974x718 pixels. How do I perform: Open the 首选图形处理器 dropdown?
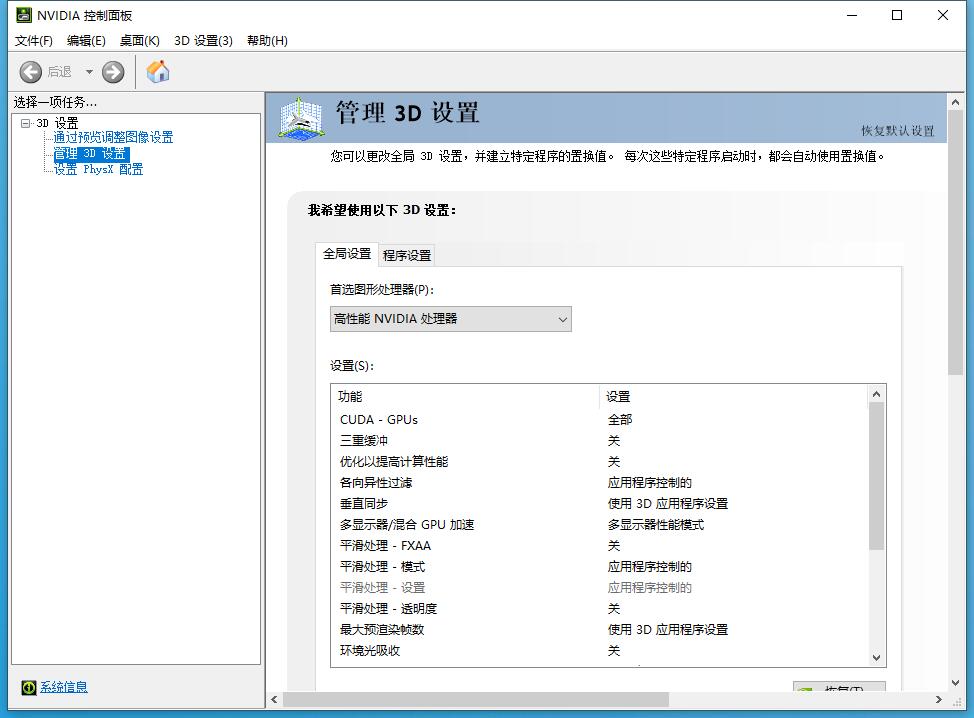tap(450, 319)
